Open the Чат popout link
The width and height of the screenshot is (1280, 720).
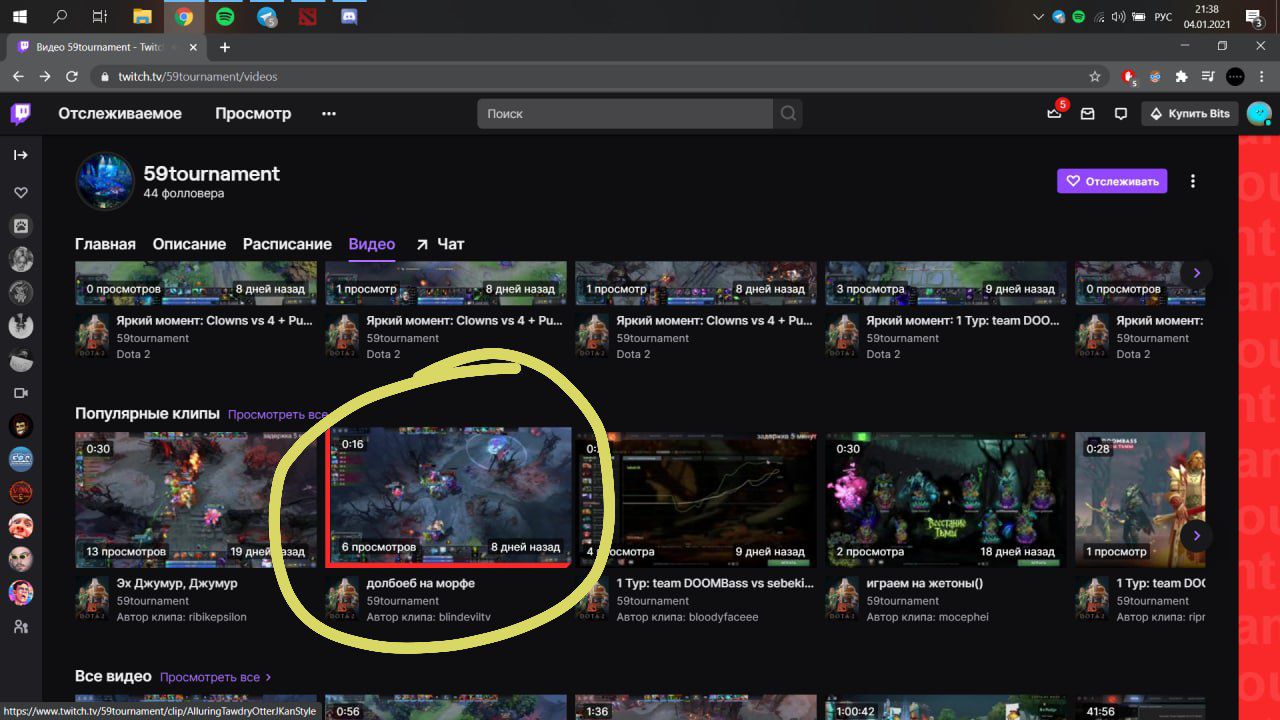coord(440,244)
